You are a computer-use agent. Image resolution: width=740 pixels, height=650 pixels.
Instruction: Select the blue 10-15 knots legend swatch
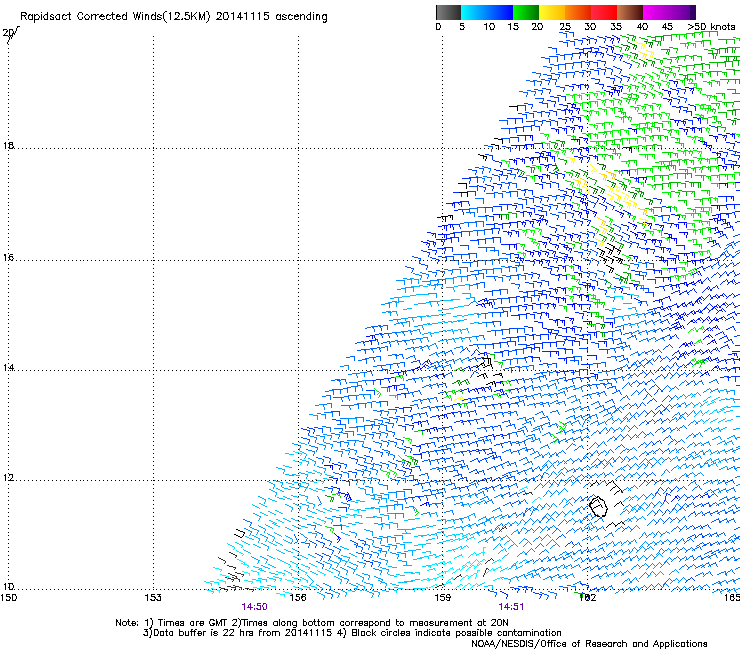[499, 12]
